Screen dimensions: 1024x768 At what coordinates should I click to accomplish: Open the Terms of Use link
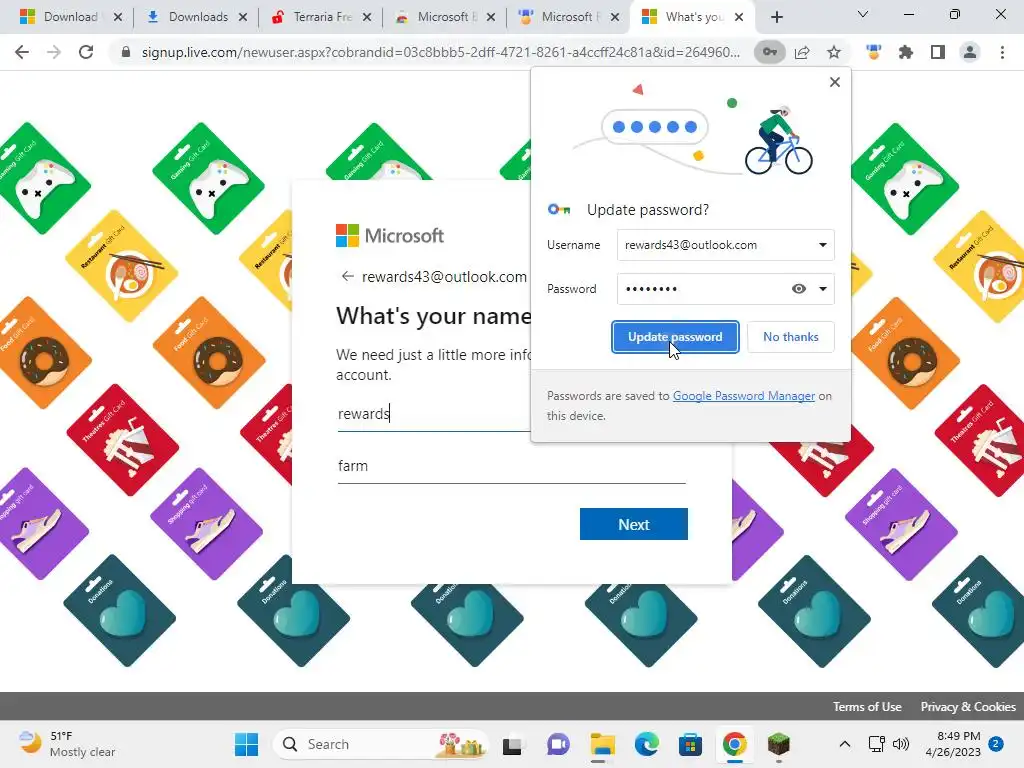point(867,707)
